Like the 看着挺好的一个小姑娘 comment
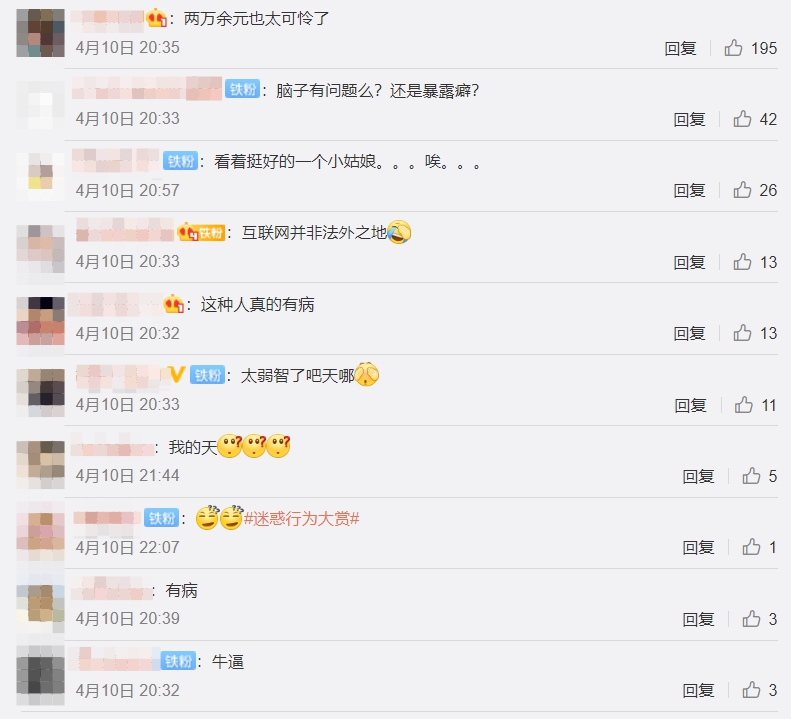The image size is (791, 719). click(x=743, y=190)
